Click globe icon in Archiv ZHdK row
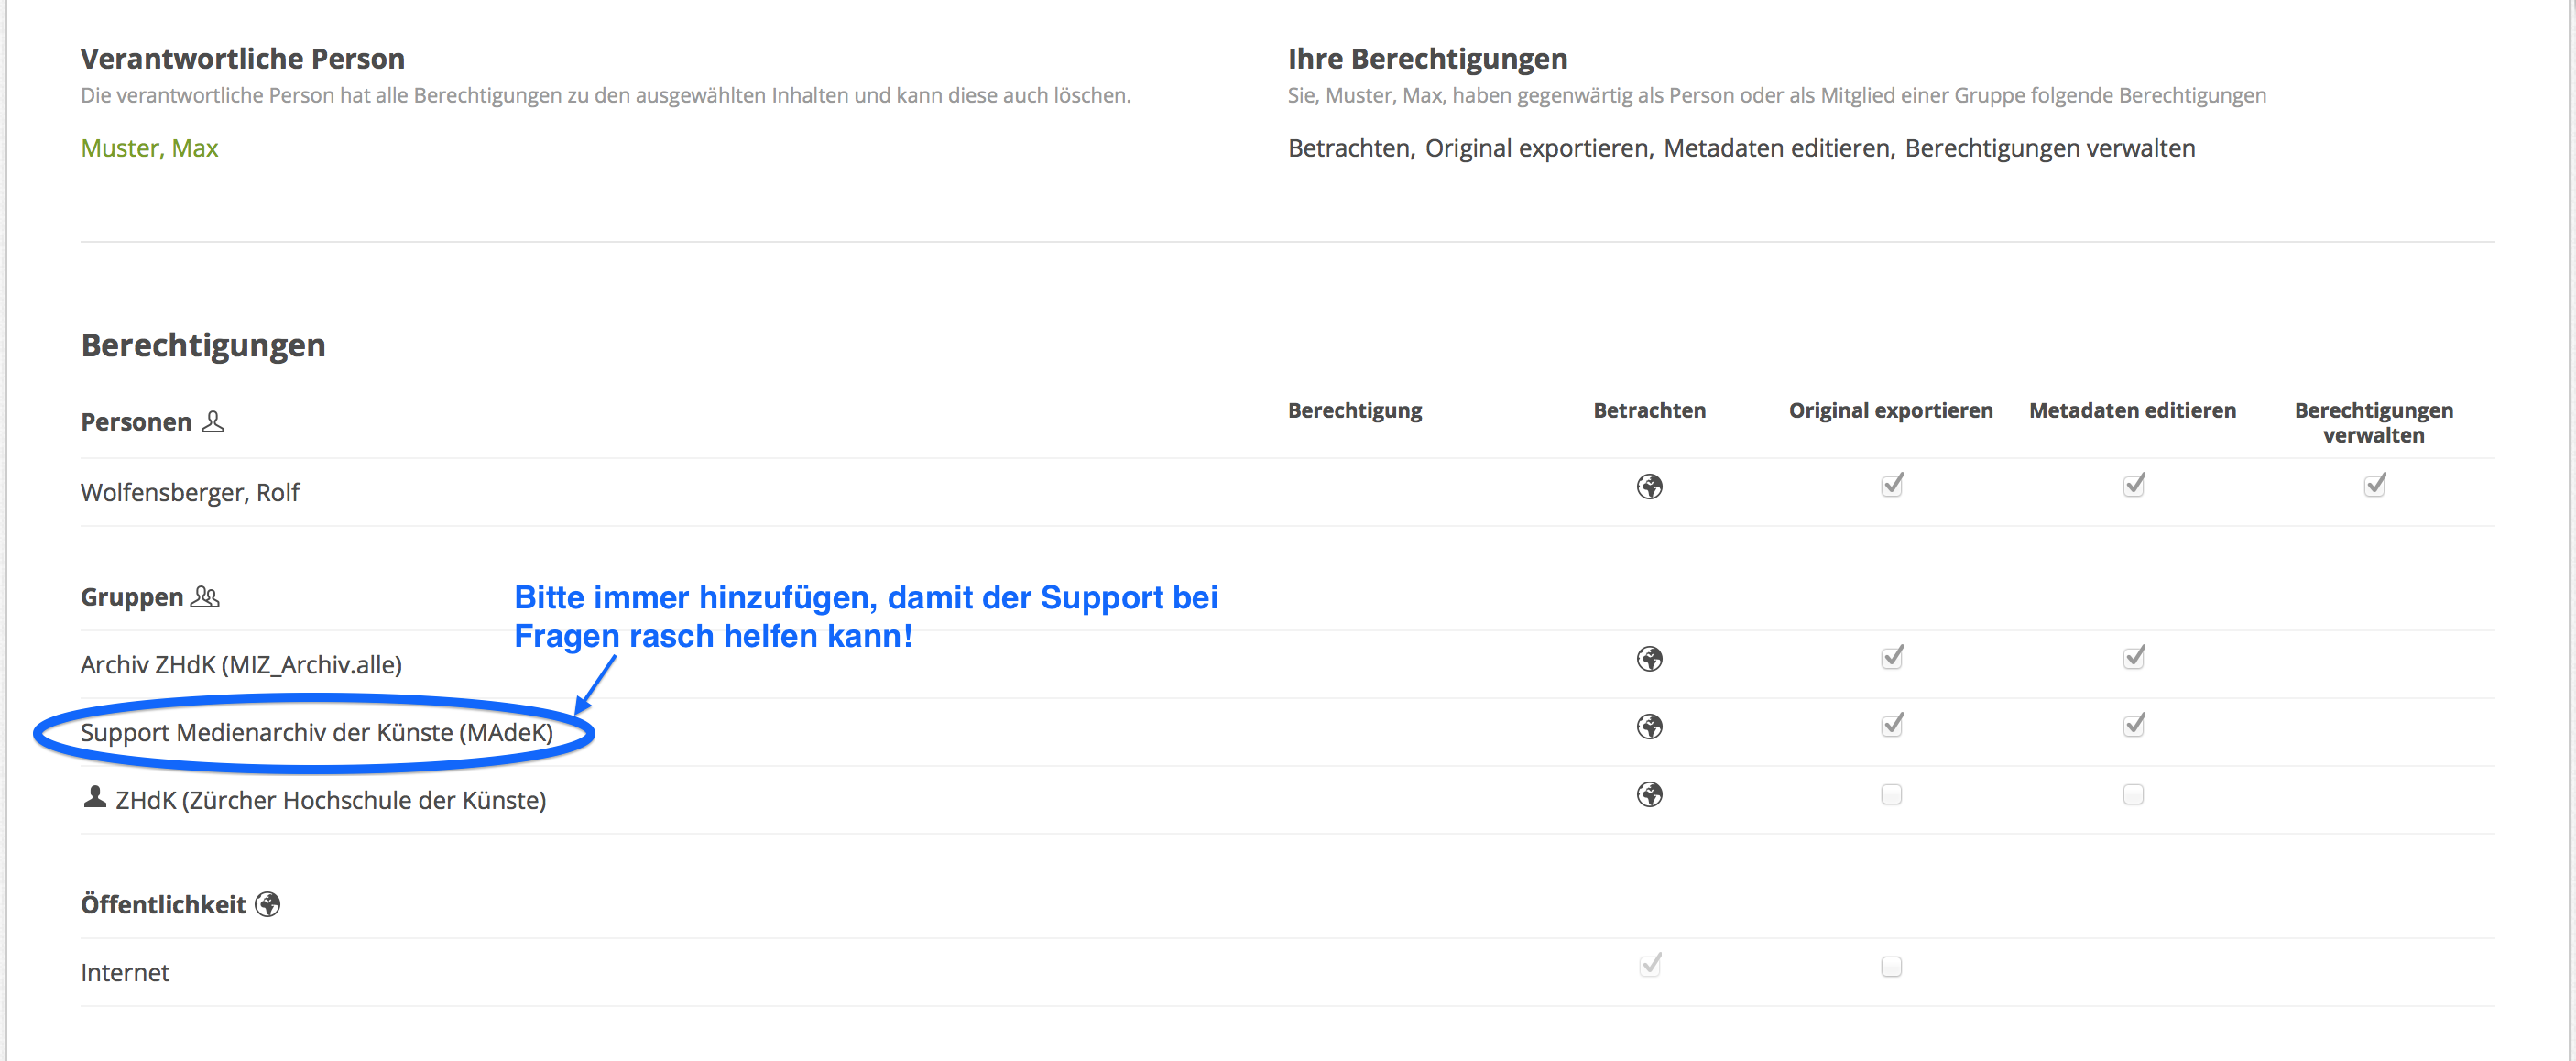Screen dimensions: 2576x1061 tap(1649, 659)
